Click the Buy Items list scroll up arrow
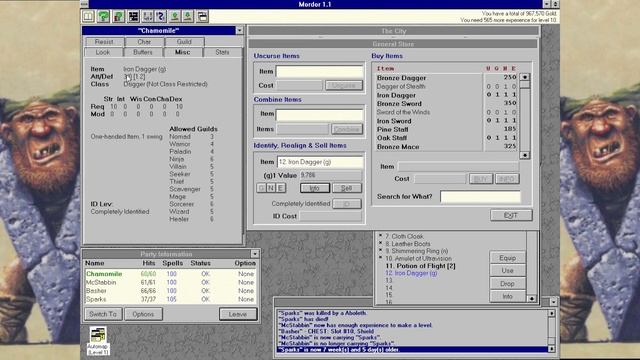The height and width of the screenshot is (360, 640). pyautogui.click(x=525, y=77)
